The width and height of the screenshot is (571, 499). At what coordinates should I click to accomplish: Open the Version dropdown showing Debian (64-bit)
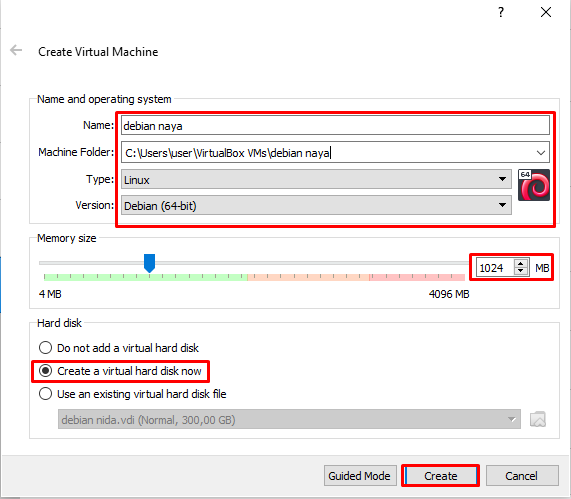tap(316, 206)
